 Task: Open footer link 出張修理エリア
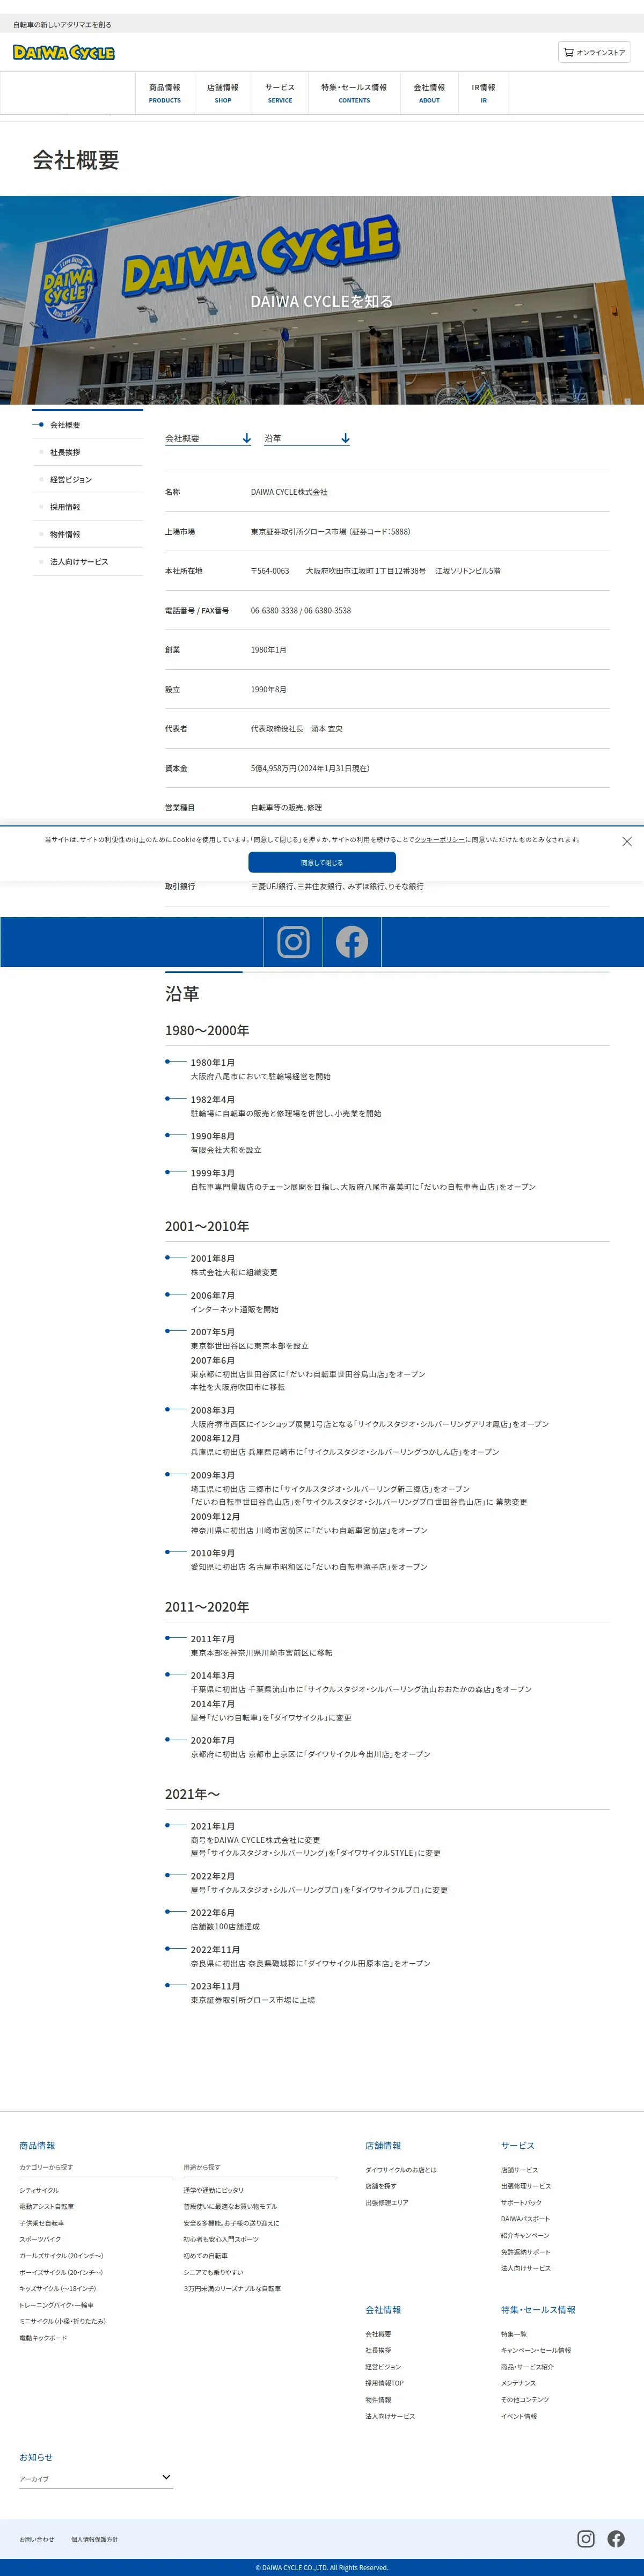point(387,2202)
